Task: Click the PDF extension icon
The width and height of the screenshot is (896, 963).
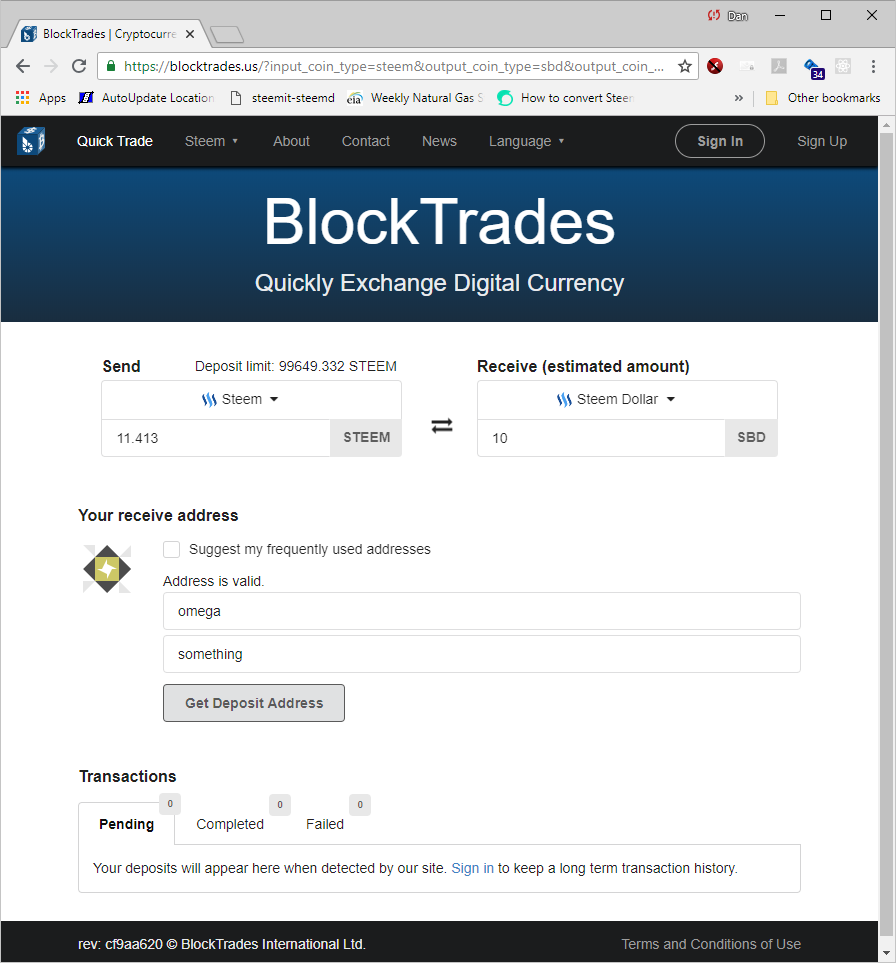Action: click(779, 66)
